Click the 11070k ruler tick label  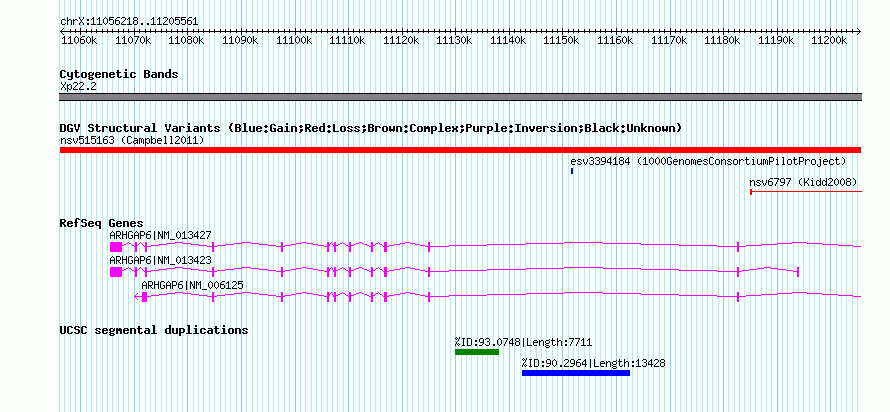(133, 41)
